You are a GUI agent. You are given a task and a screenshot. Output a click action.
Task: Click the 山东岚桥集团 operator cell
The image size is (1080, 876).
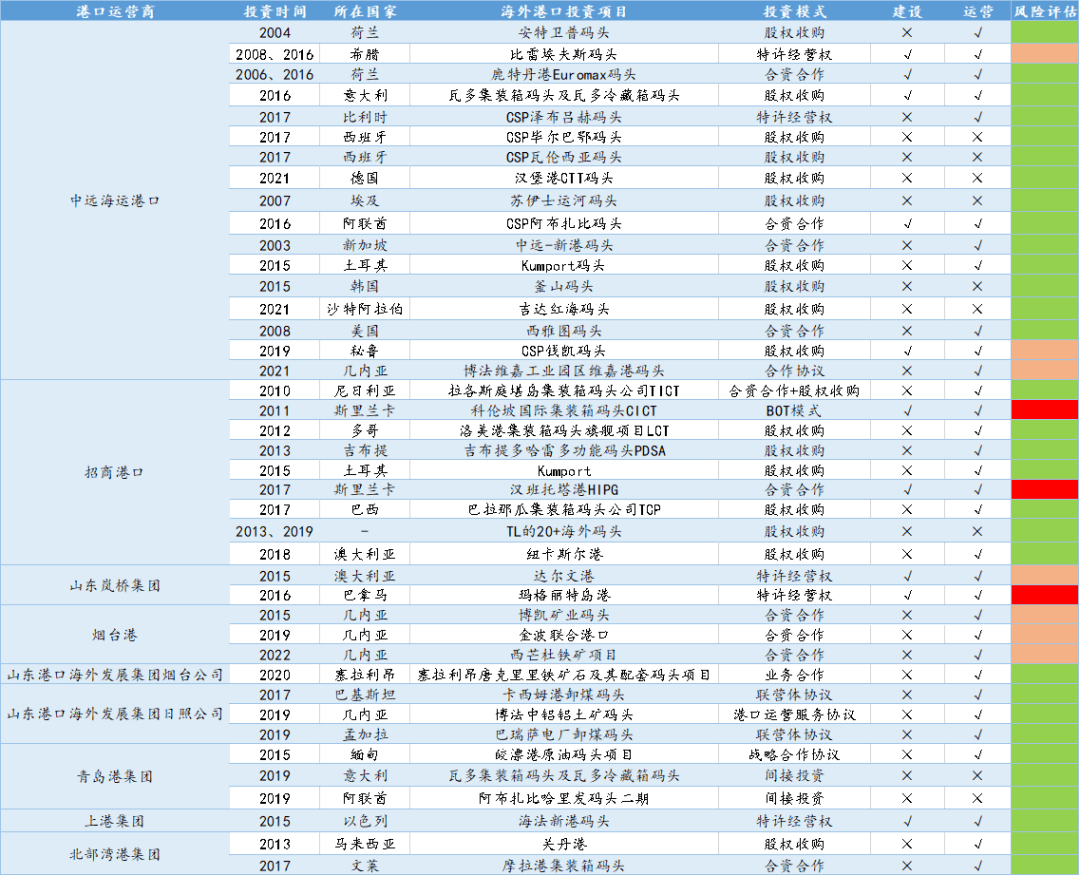click(115, 585)
